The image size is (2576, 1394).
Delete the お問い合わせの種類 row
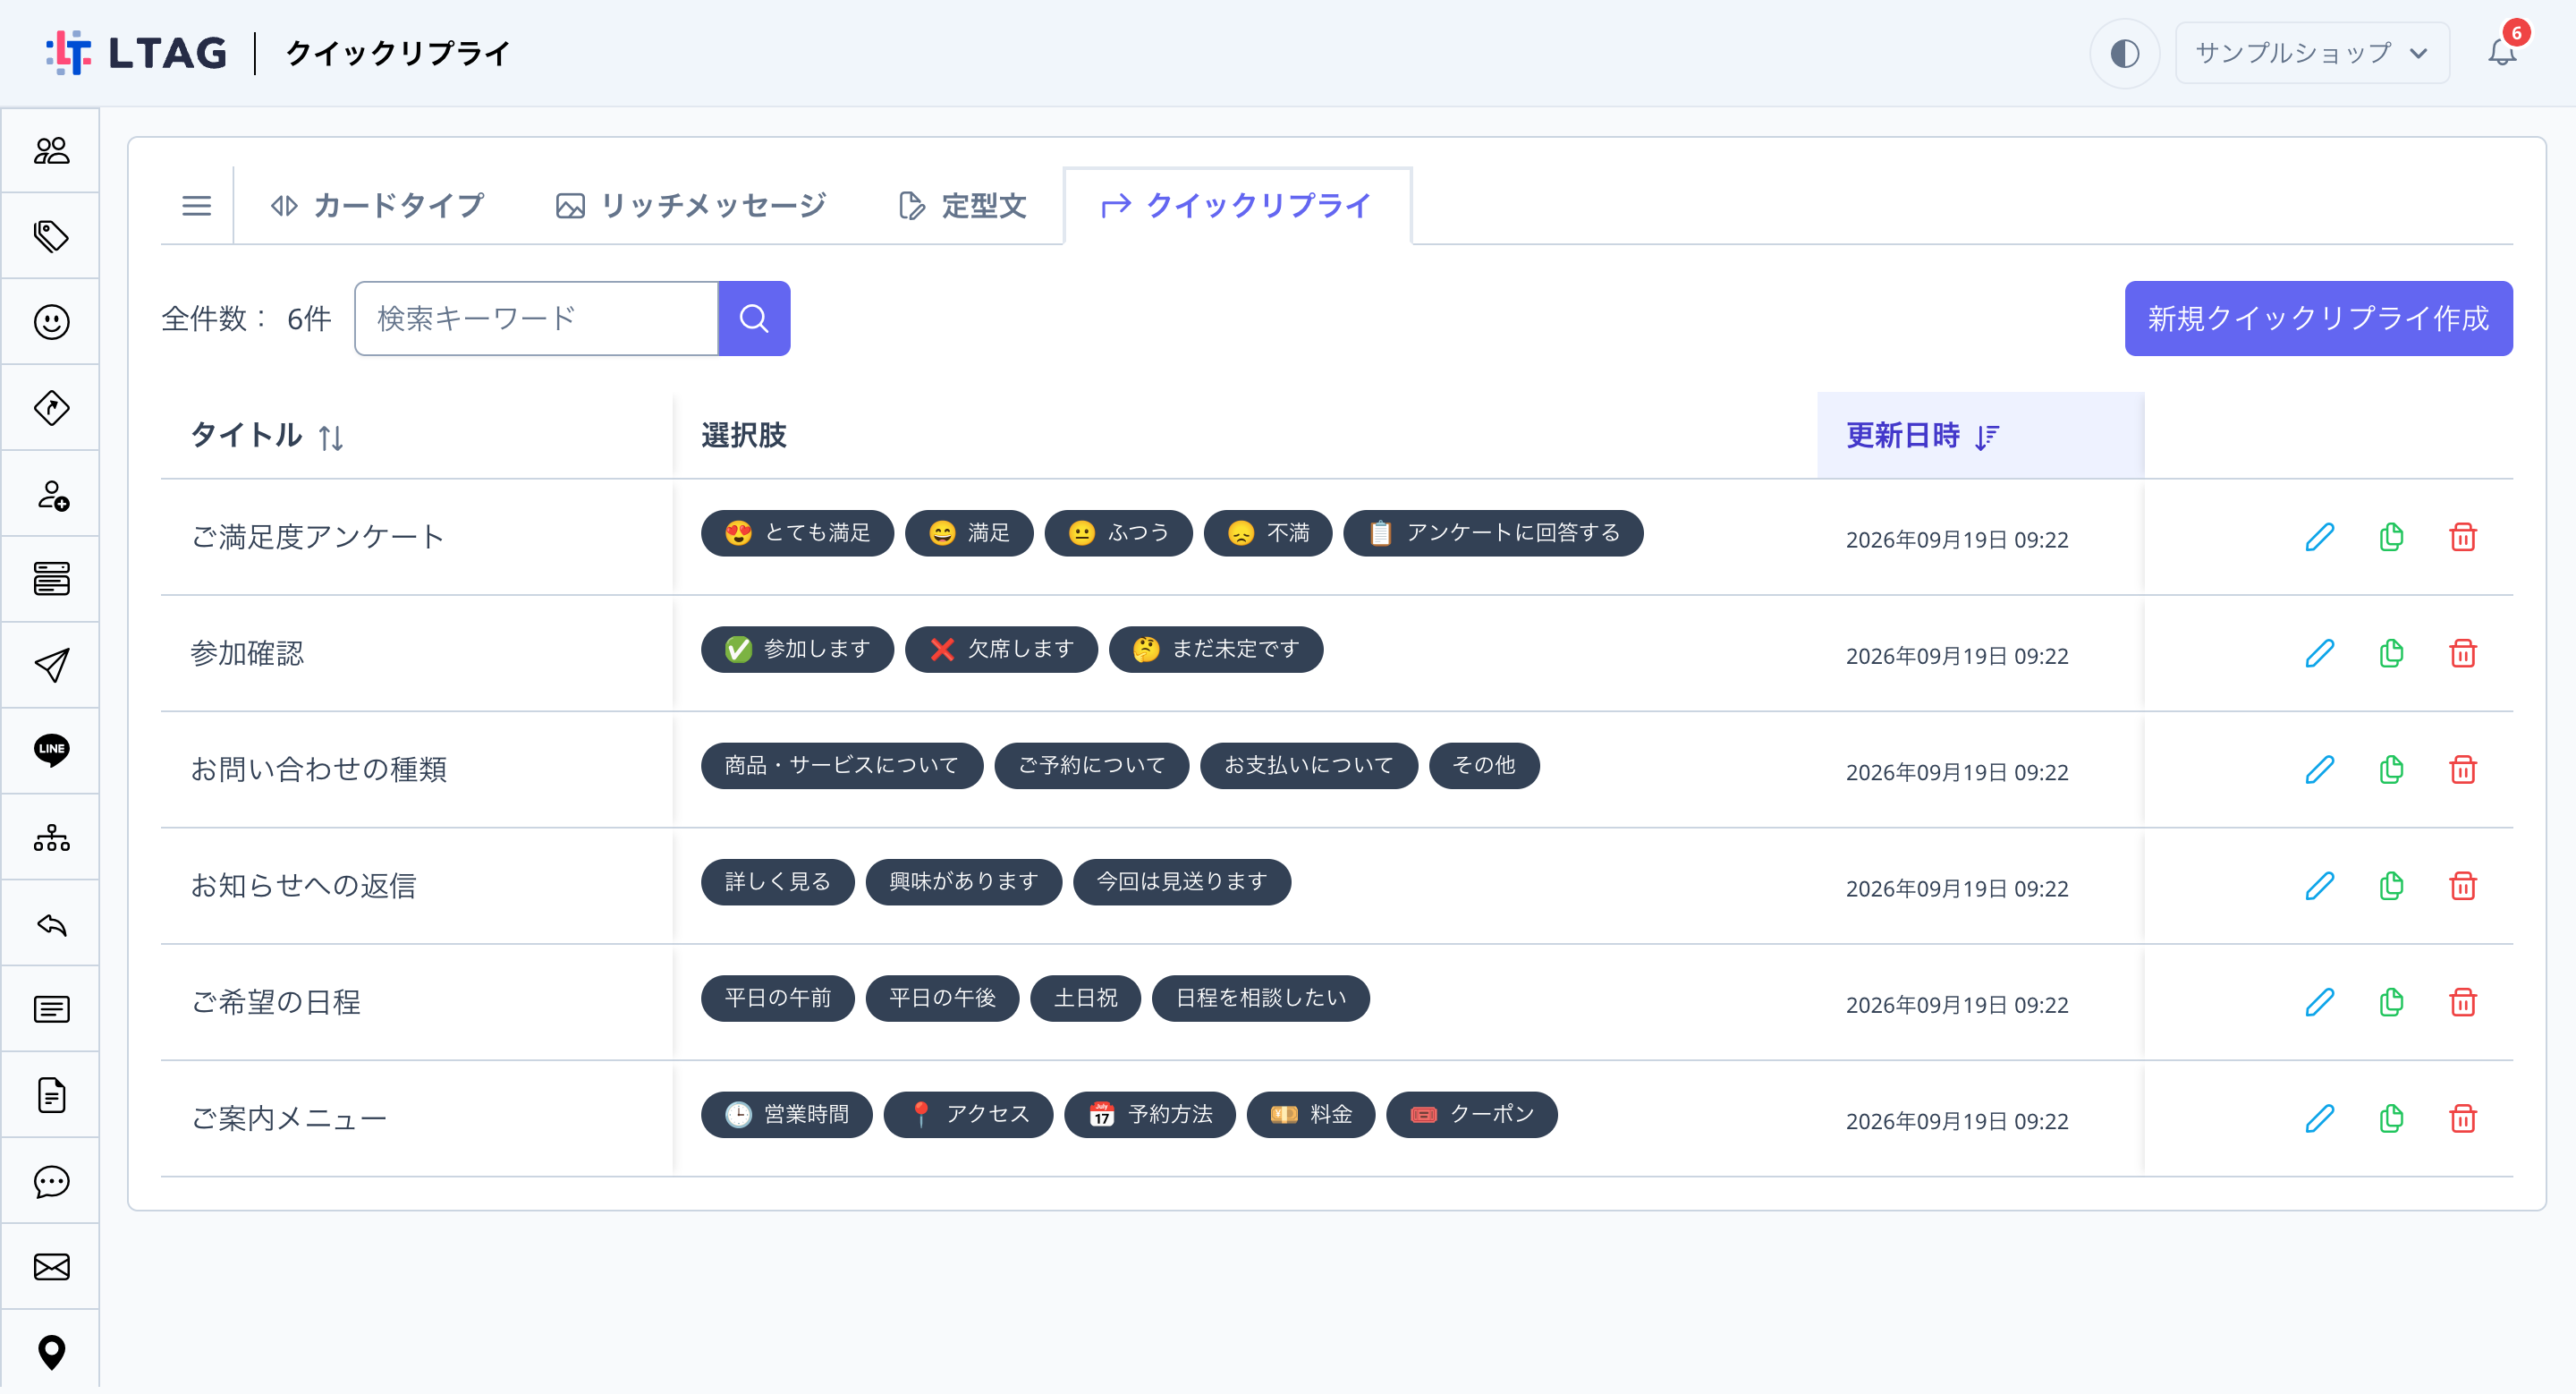[x=2462, y=769]
